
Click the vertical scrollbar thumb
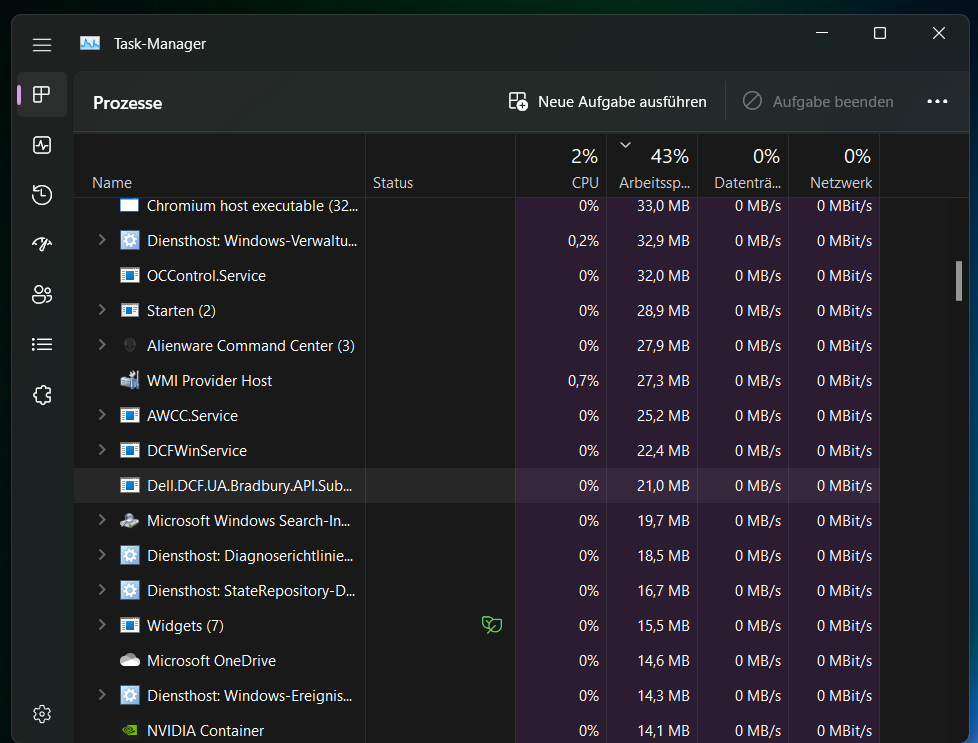click(x=959, y=281)
